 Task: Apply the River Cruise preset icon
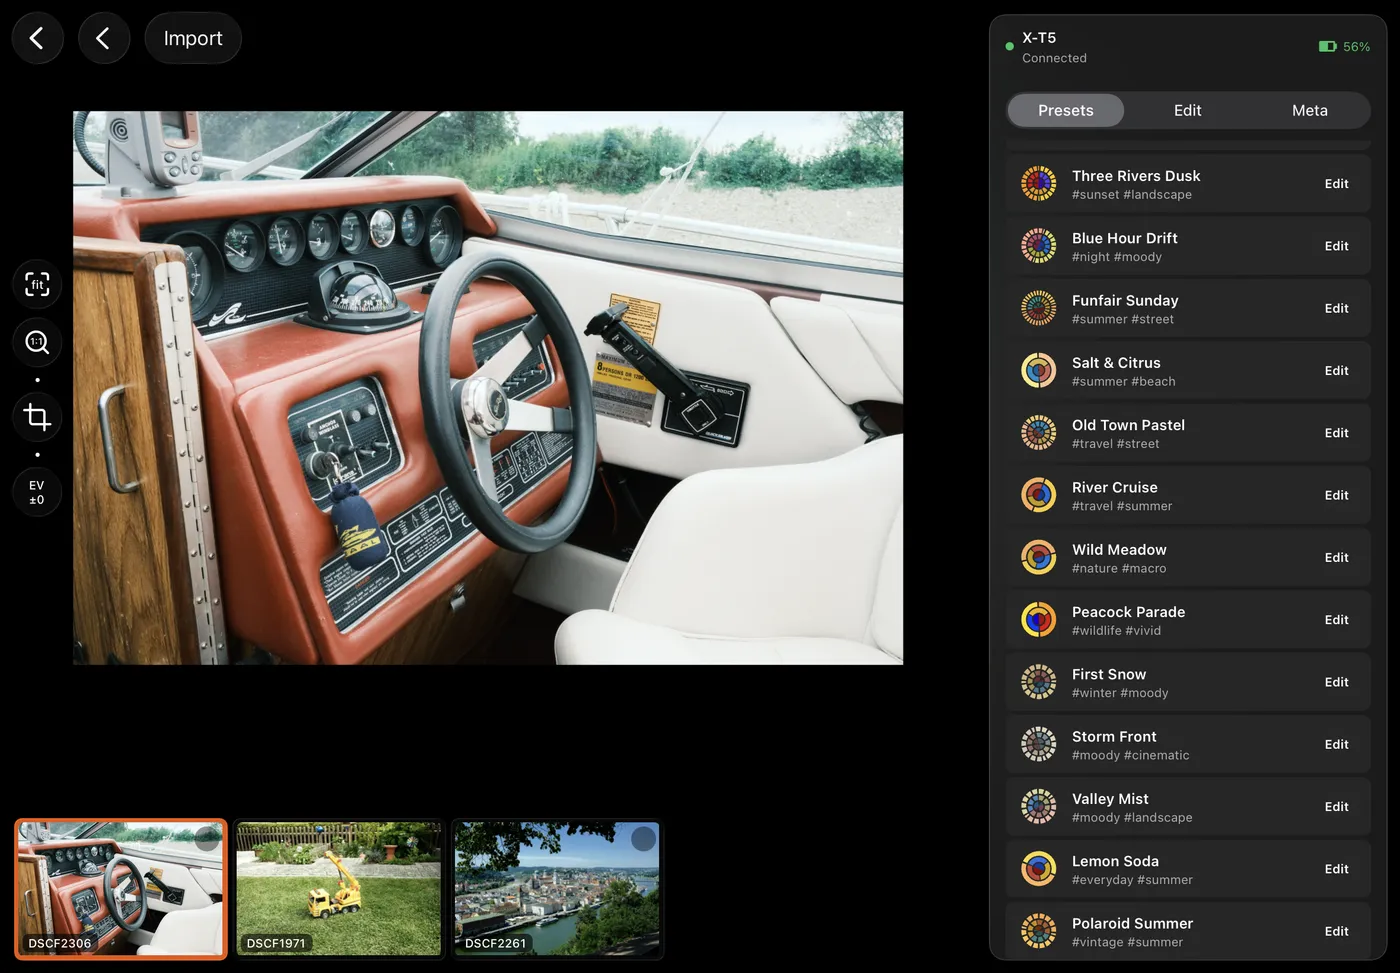[1039, 495]
